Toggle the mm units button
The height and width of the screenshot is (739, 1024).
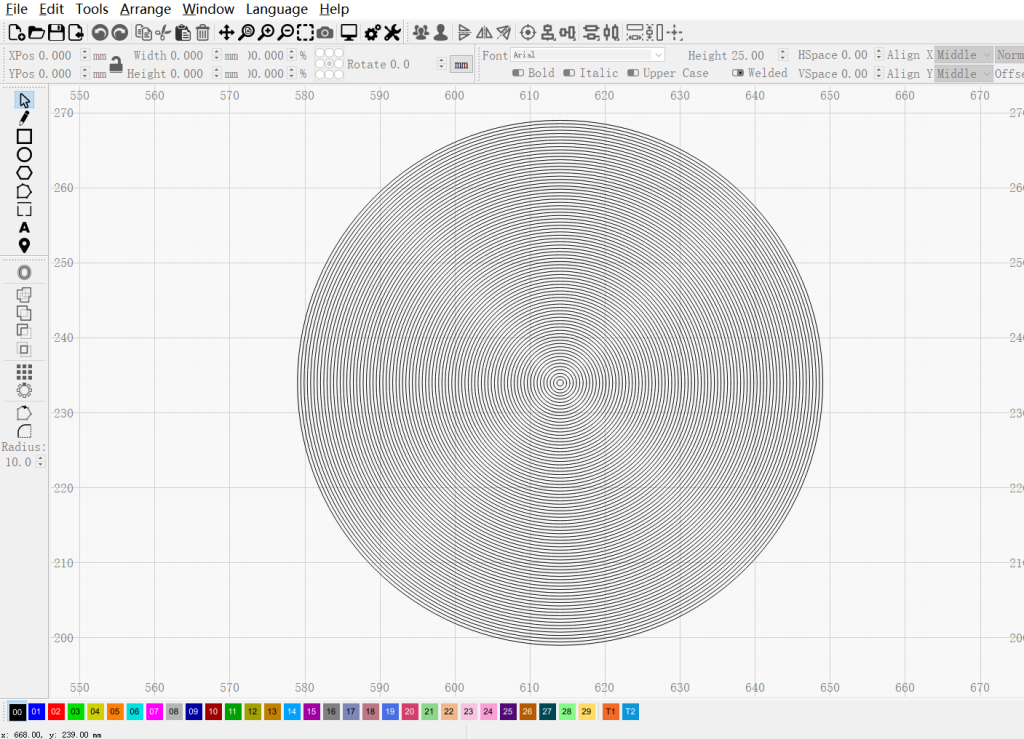coord(461,65)
